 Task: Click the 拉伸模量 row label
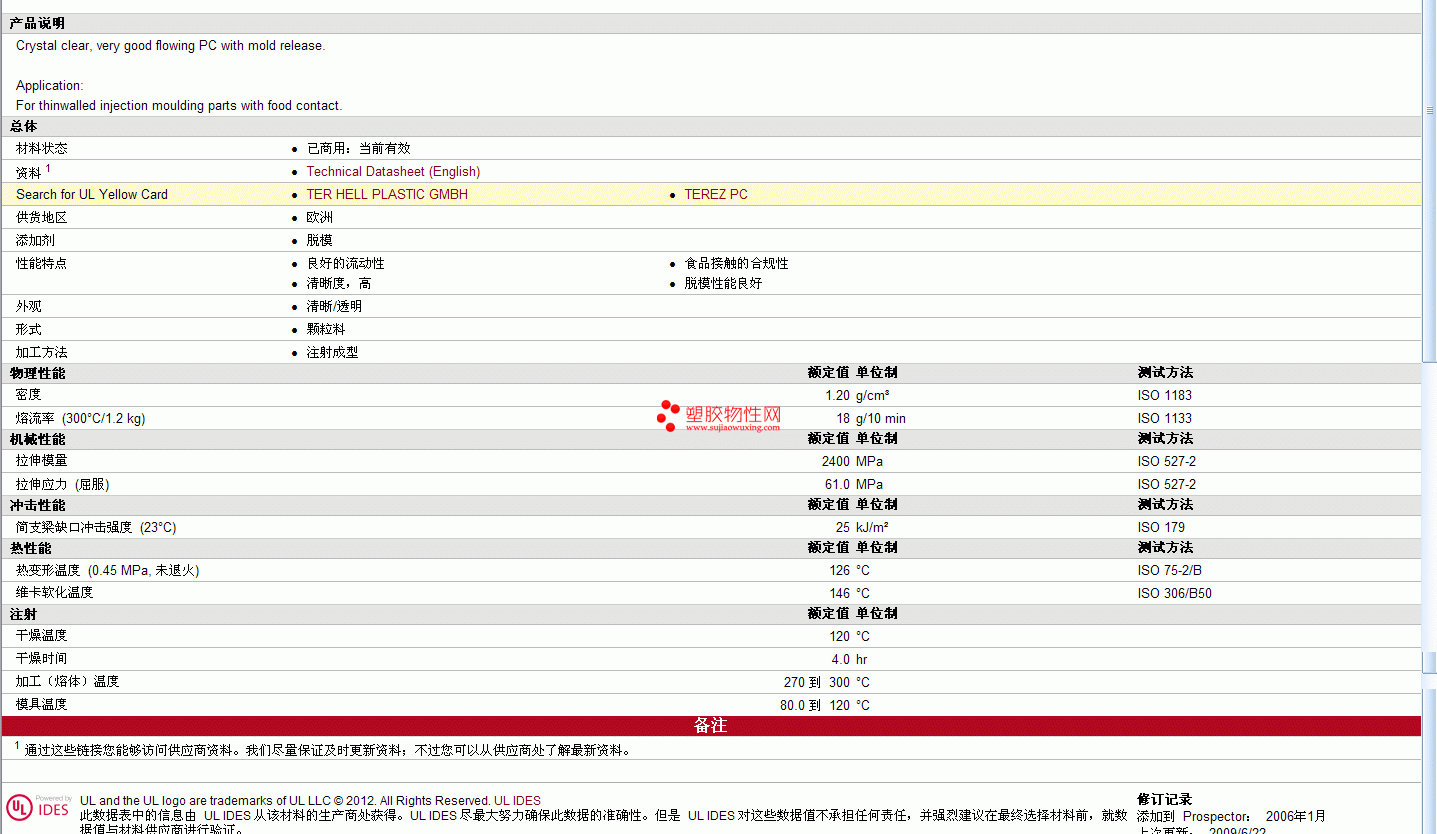pos(42,462)
